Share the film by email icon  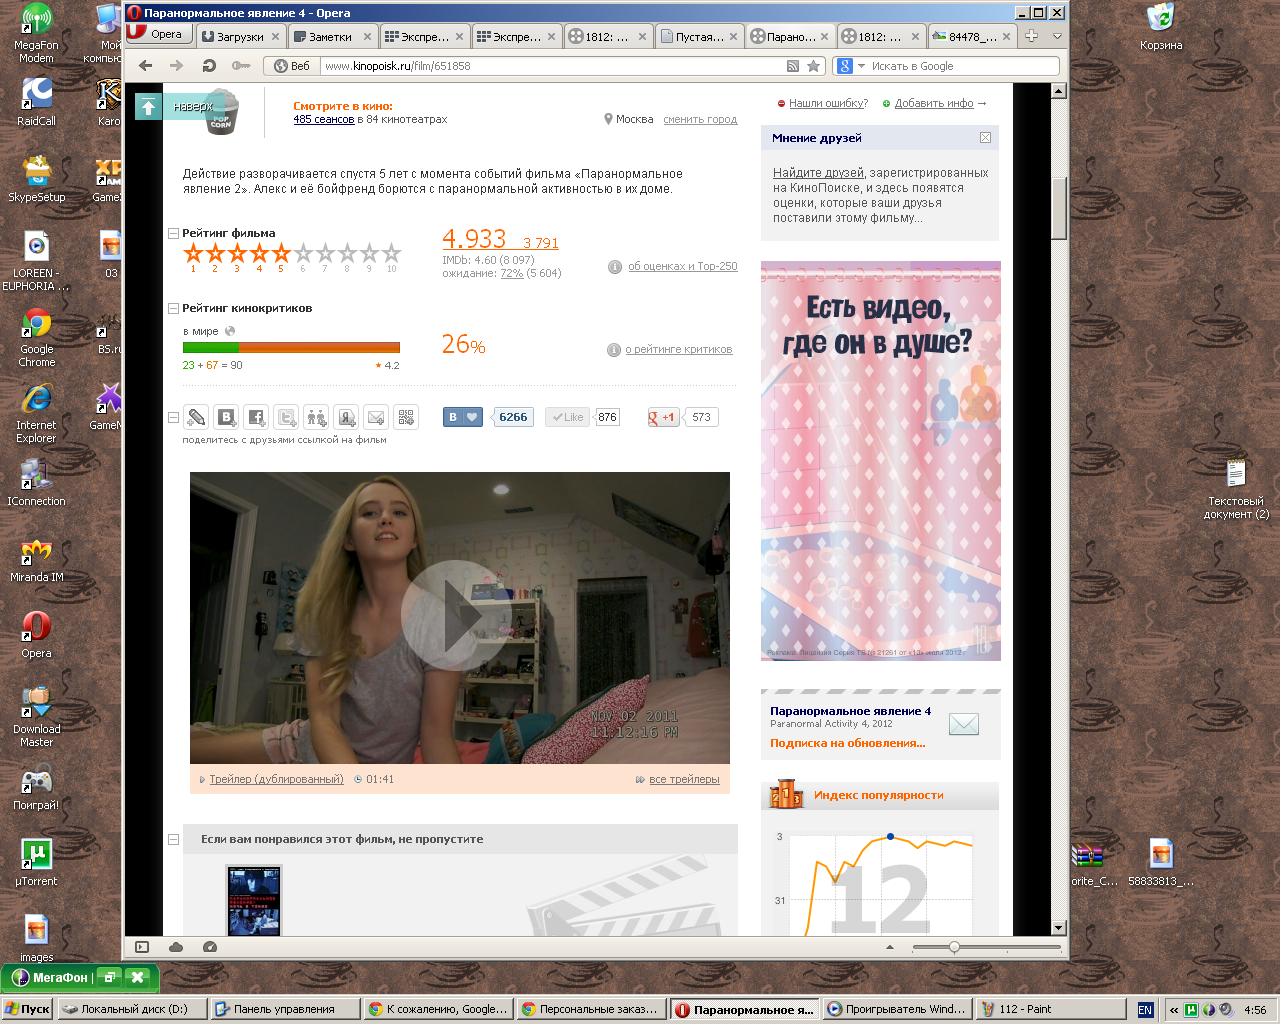[x=376, y=417]
